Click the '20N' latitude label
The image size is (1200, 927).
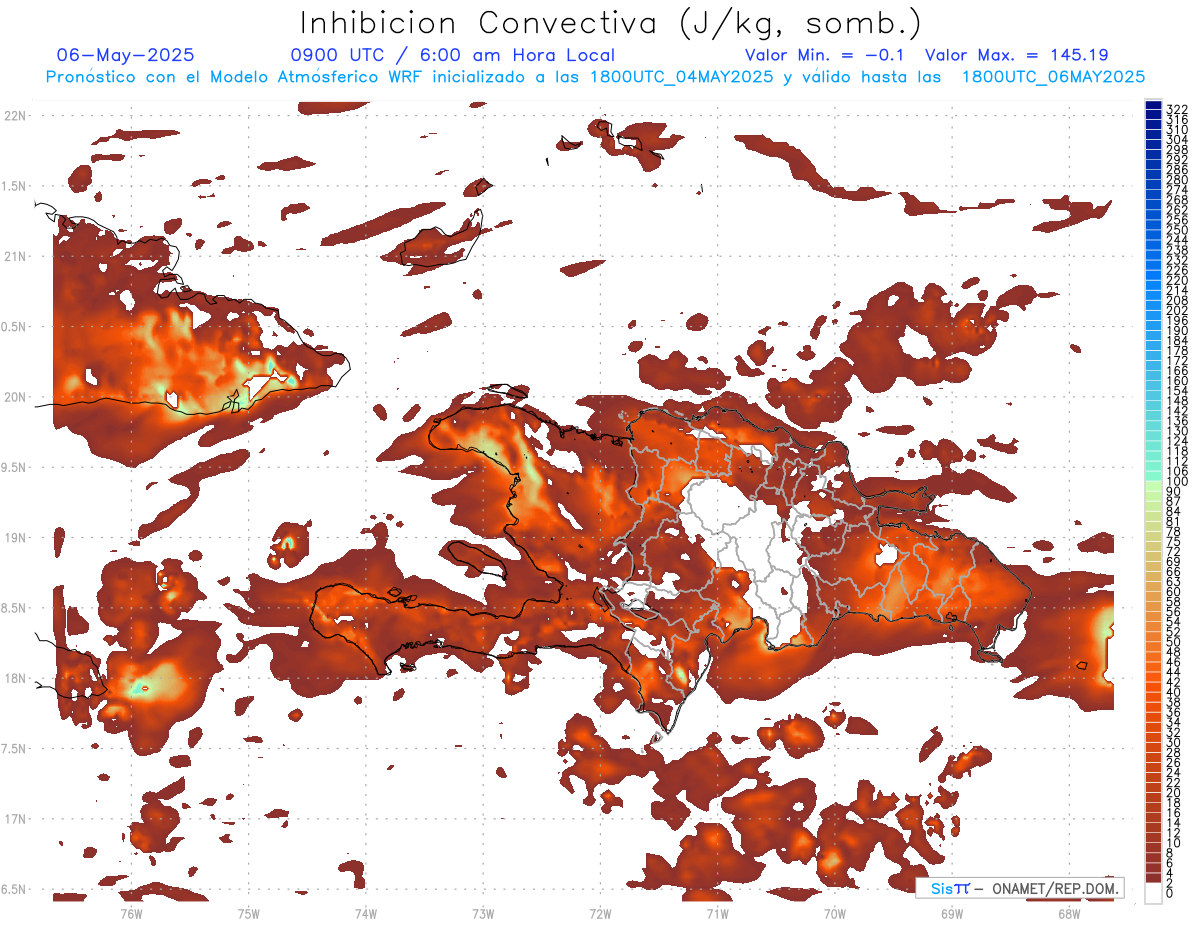point(15,397)
